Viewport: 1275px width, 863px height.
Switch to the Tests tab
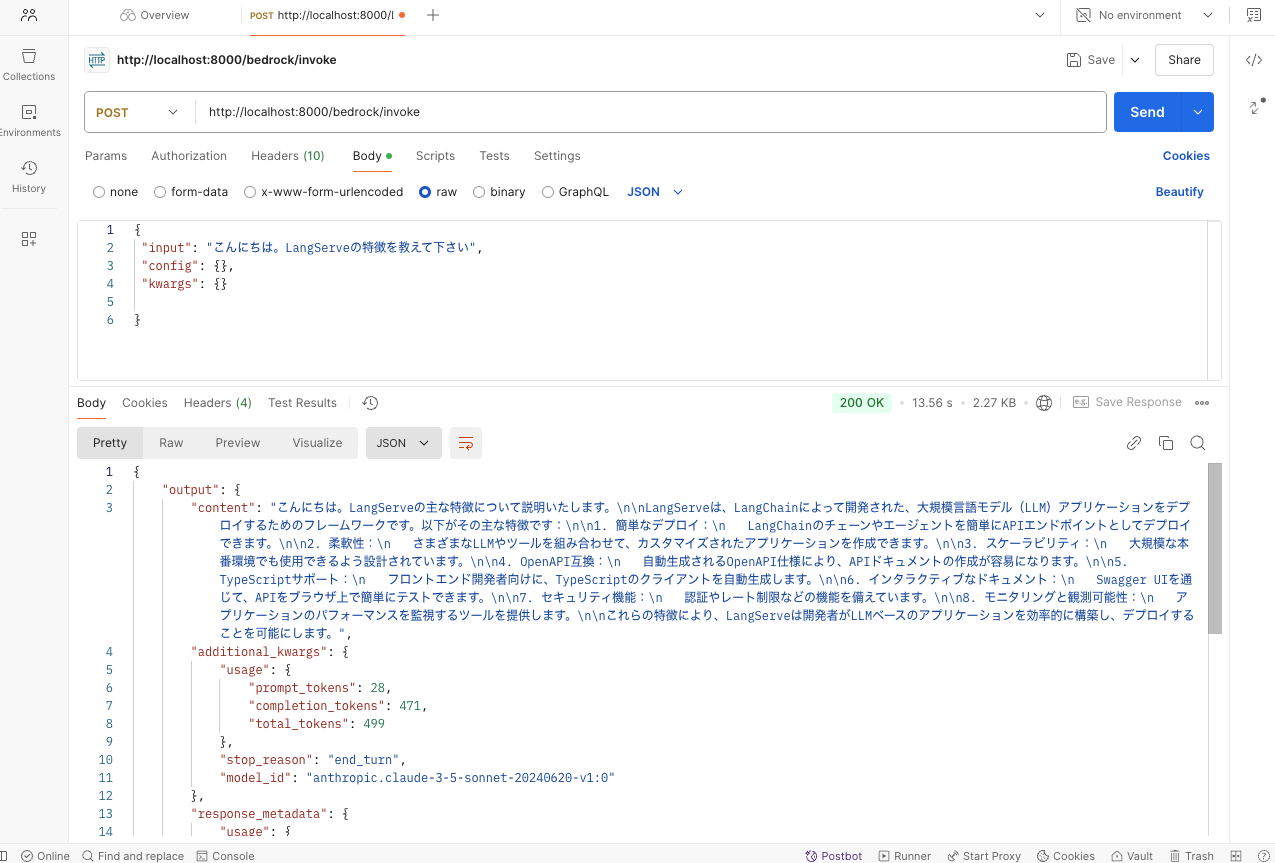tap(494, 156)
